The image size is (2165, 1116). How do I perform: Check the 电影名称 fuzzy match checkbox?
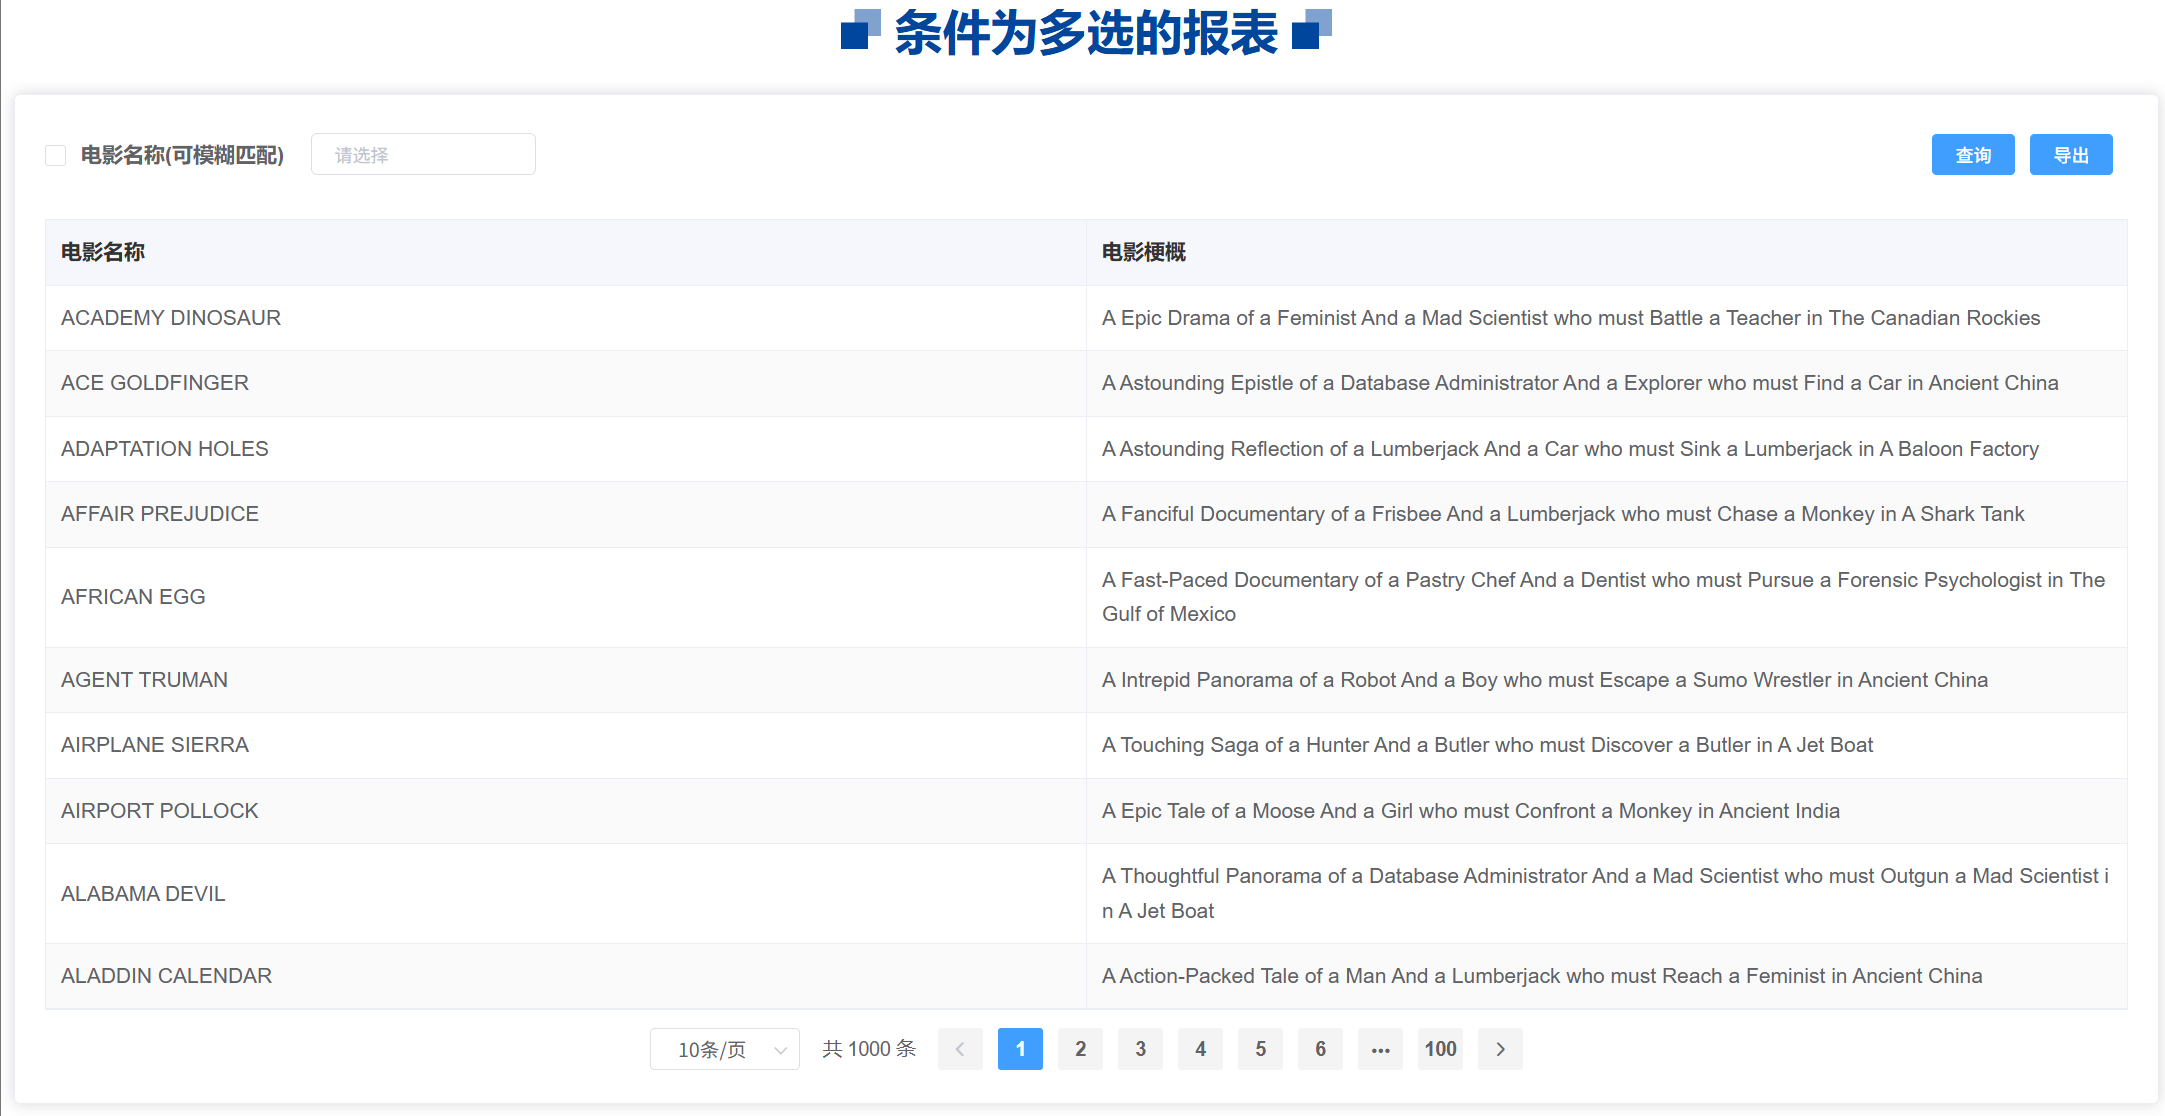[56, 155]
